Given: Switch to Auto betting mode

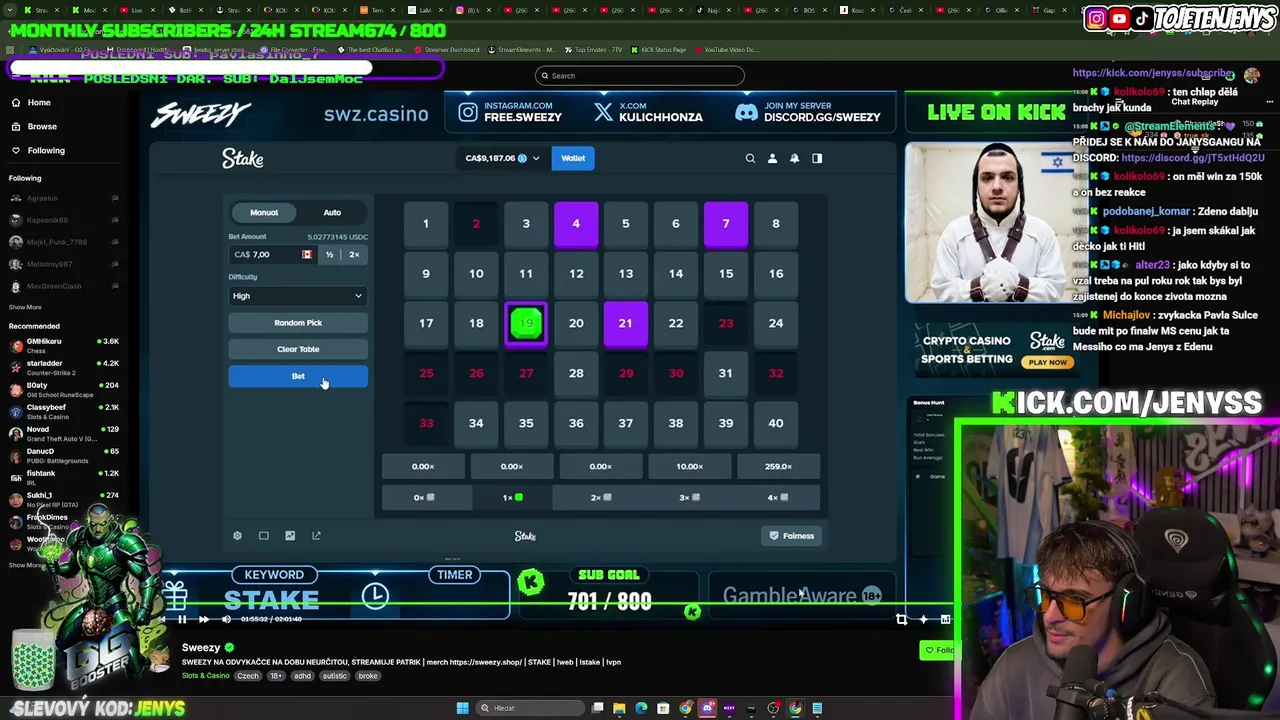Looking at the screenshot, I should coord(332,212).
